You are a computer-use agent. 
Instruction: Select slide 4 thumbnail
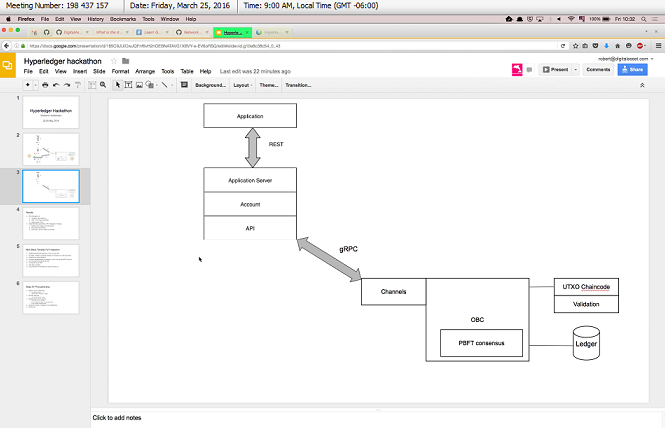tap(51, 224)
